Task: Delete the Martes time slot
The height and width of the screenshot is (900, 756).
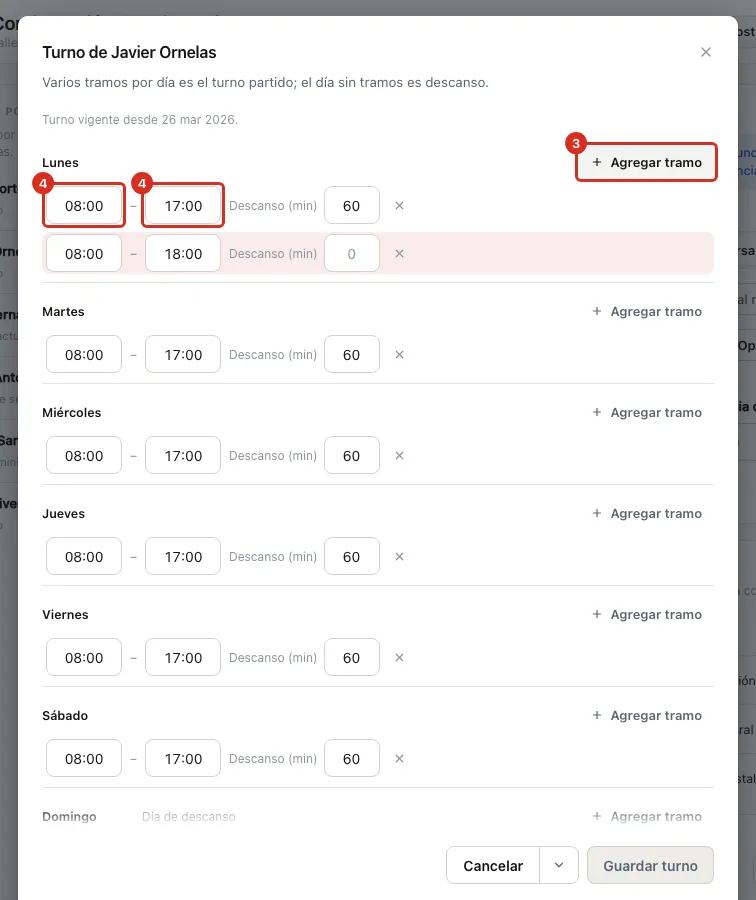Action: pyautogui.click(x=400, y=355)
